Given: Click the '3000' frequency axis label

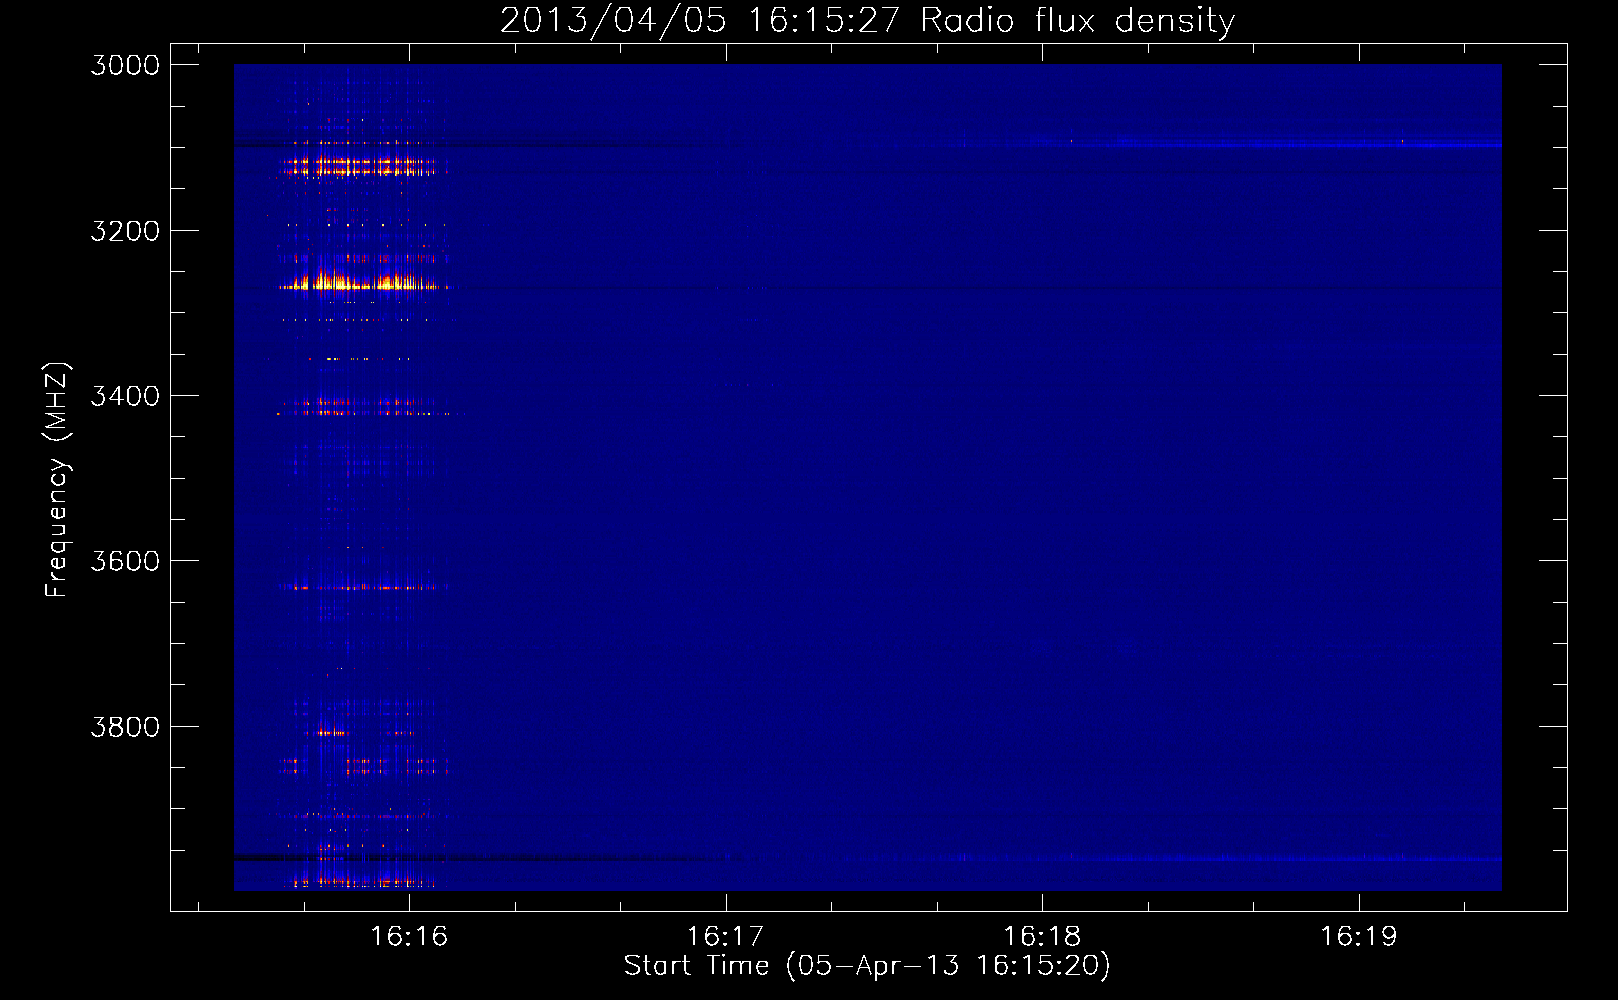Looking at the screenshot, I should click(x=125, y=65).
